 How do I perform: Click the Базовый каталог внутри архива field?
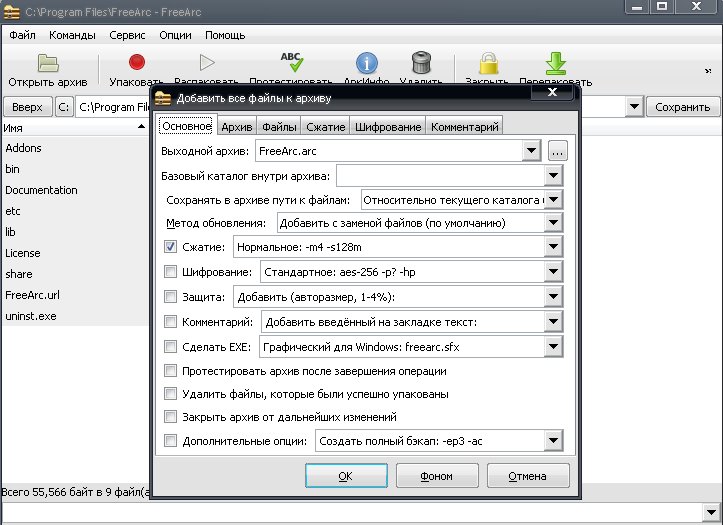tap(441, 176)
